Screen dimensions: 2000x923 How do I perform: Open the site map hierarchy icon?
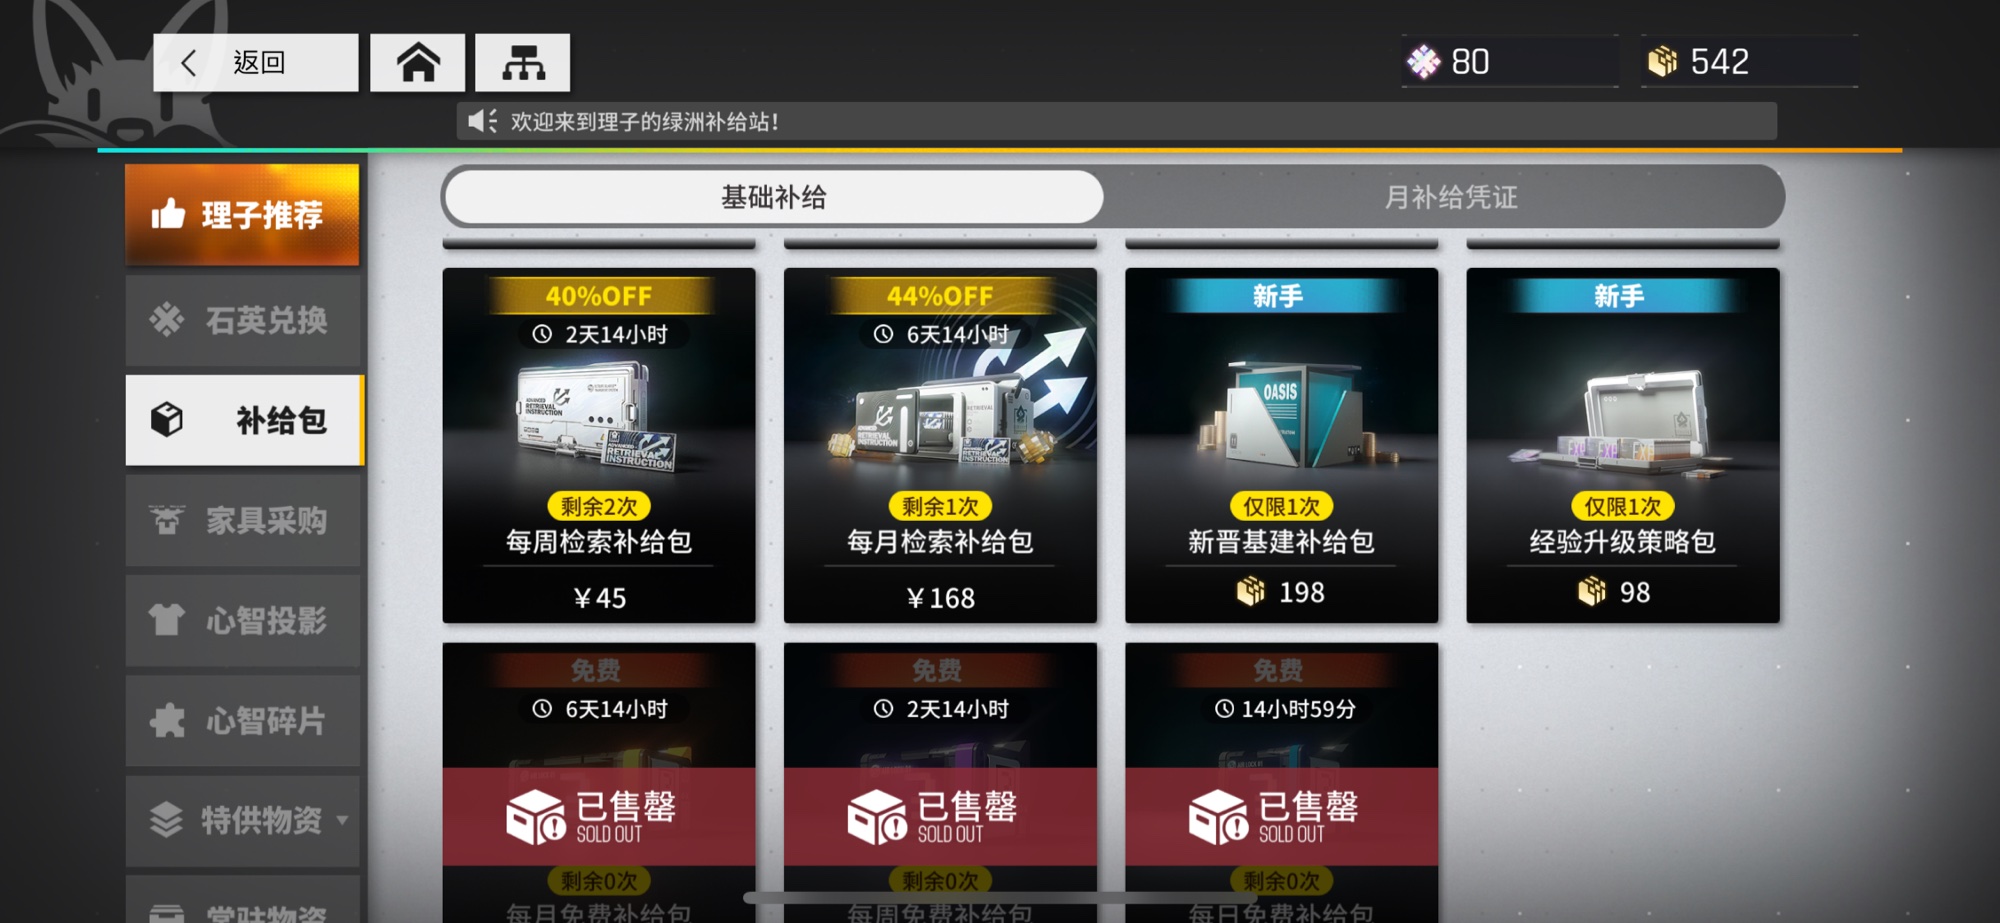coord(522,63)
